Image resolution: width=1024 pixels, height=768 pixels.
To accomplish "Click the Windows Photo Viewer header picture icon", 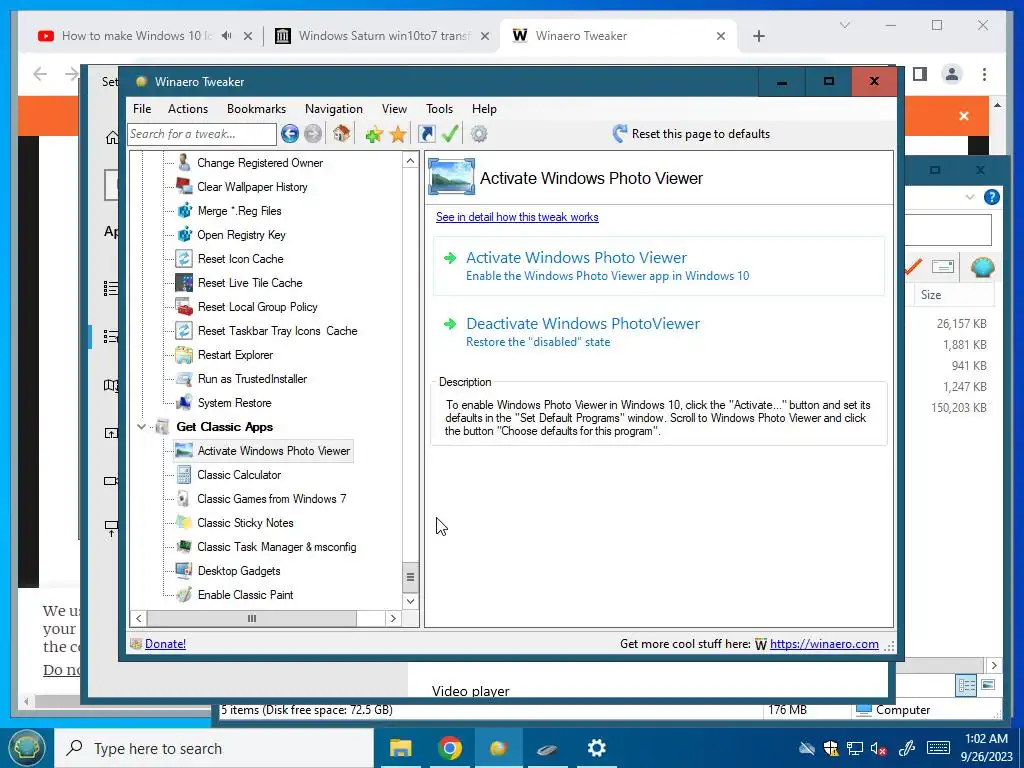I will click(451, 177).
